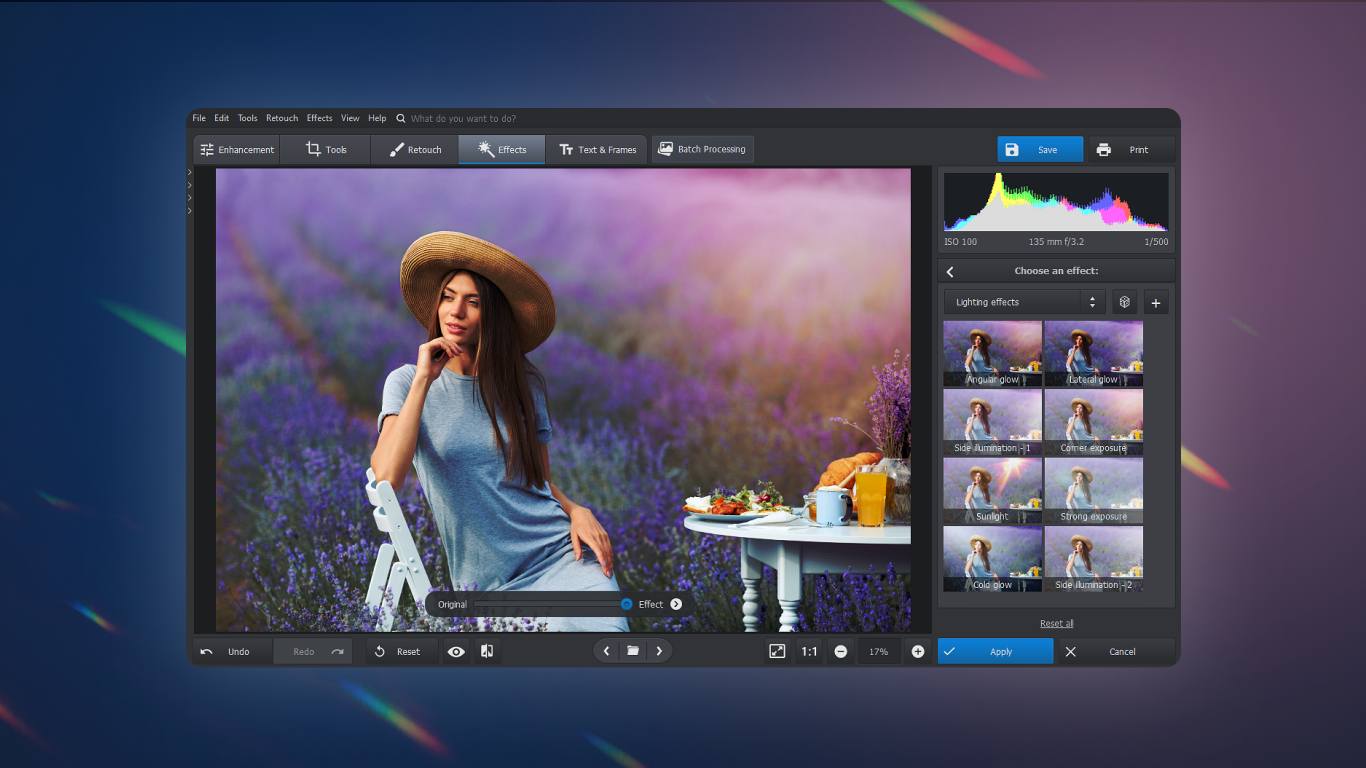The width and height of the screenshot is (1366, 768).
Task: Switch to the Text & Frames tab
Action: [597, 150]
